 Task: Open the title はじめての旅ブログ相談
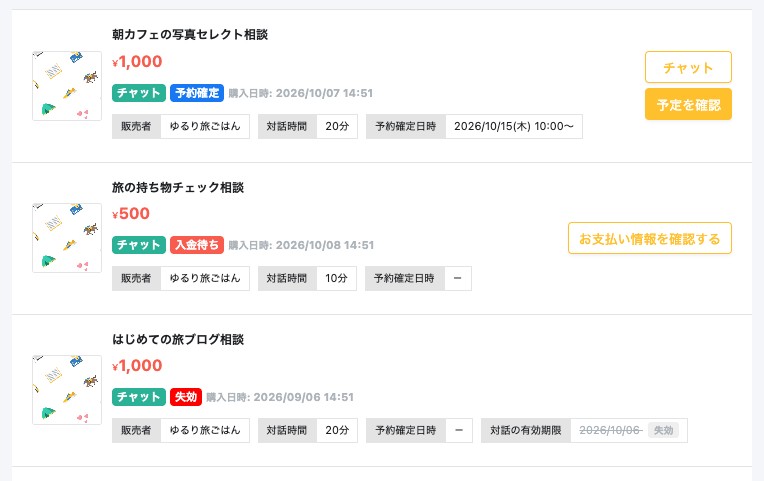[178, 339]
